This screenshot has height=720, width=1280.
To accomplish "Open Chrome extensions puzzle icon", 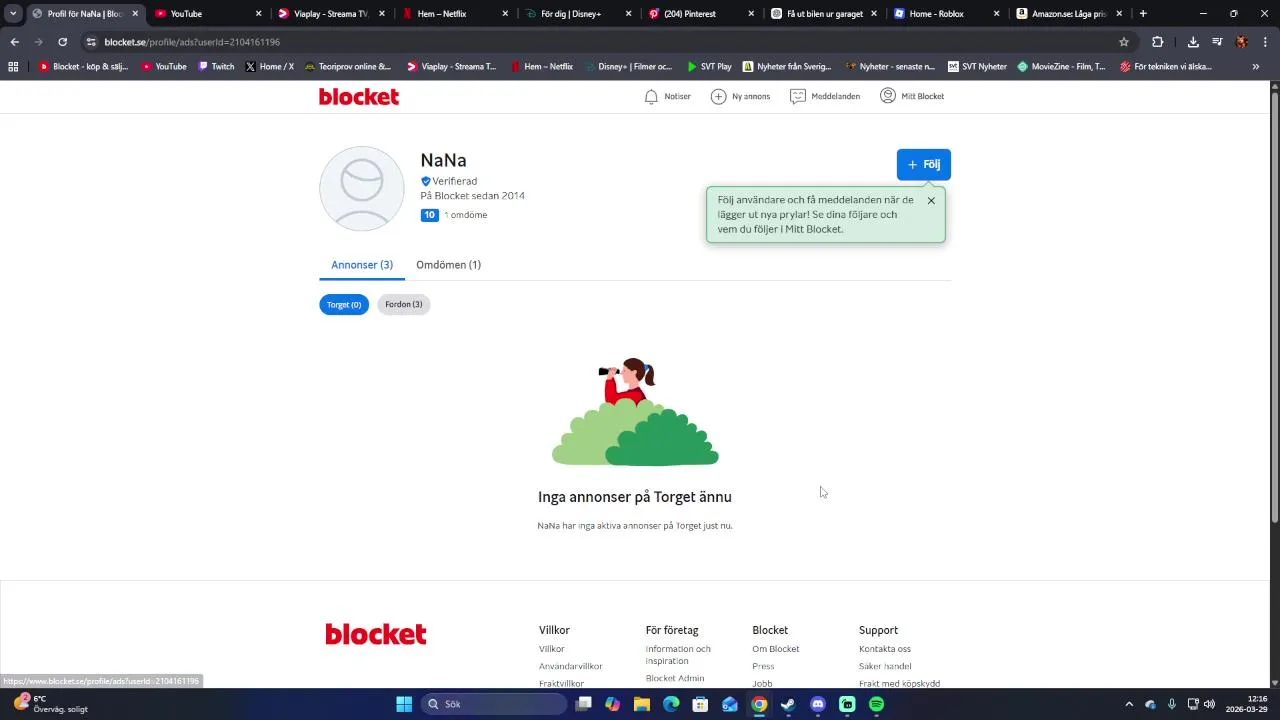I will (1158, 42).
